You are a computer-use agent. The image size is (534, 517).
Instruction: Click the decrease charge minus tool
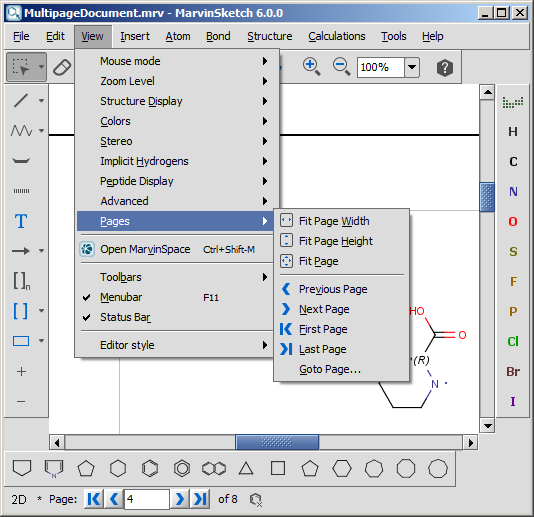(x=21, y=401)
